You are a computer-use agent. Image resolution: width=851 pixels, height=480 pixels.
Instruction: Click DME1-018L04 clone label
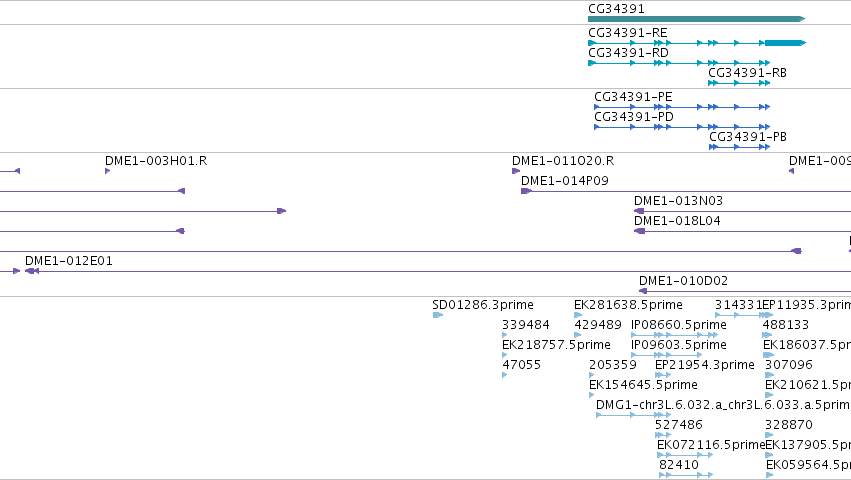pyautogui.click(x=677, y=221)
